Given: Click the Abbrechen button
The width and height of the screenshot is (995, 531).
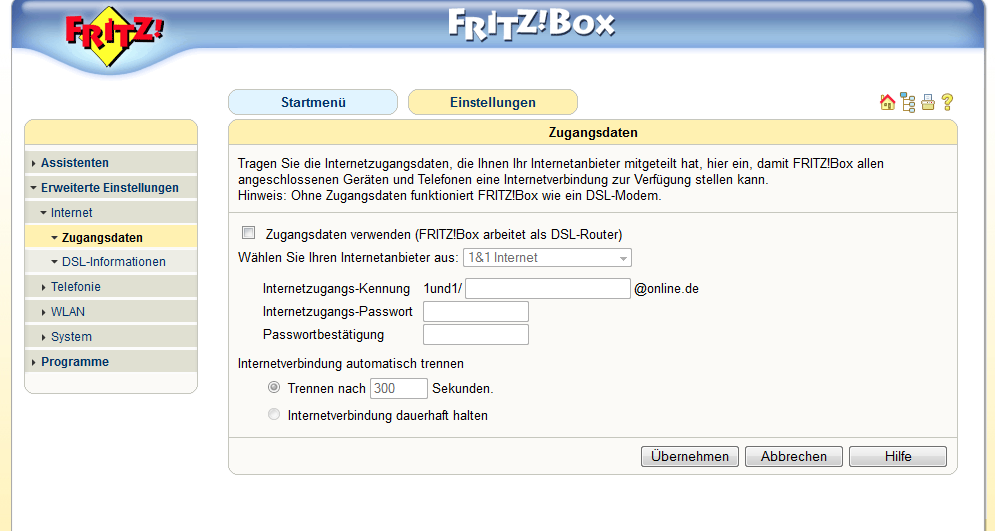Looking at the screenshot, I should click(794, 456).
